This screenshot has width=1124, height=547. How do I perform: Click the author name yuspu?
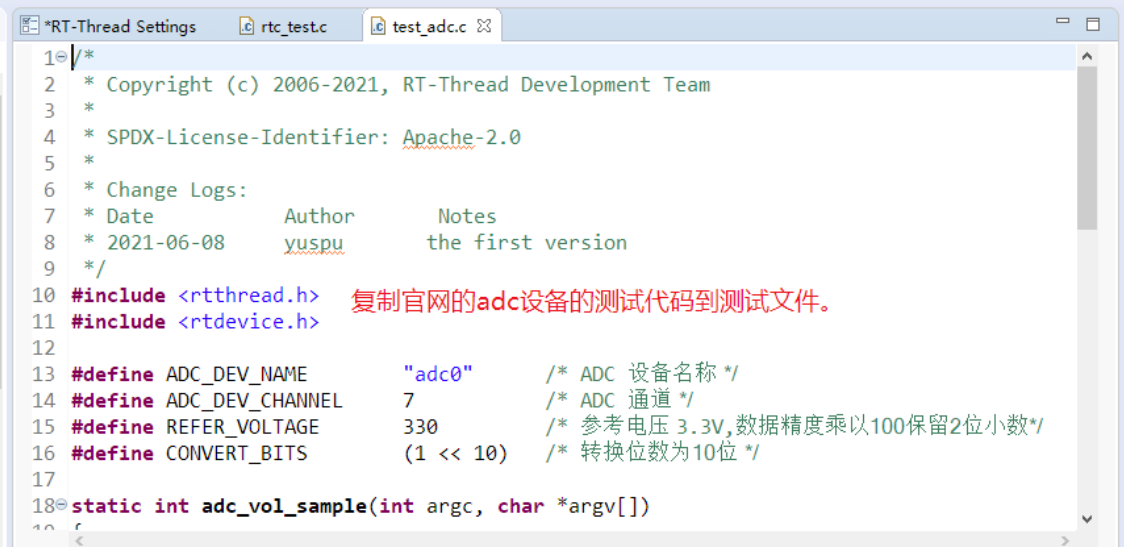(x=313, y=243)
